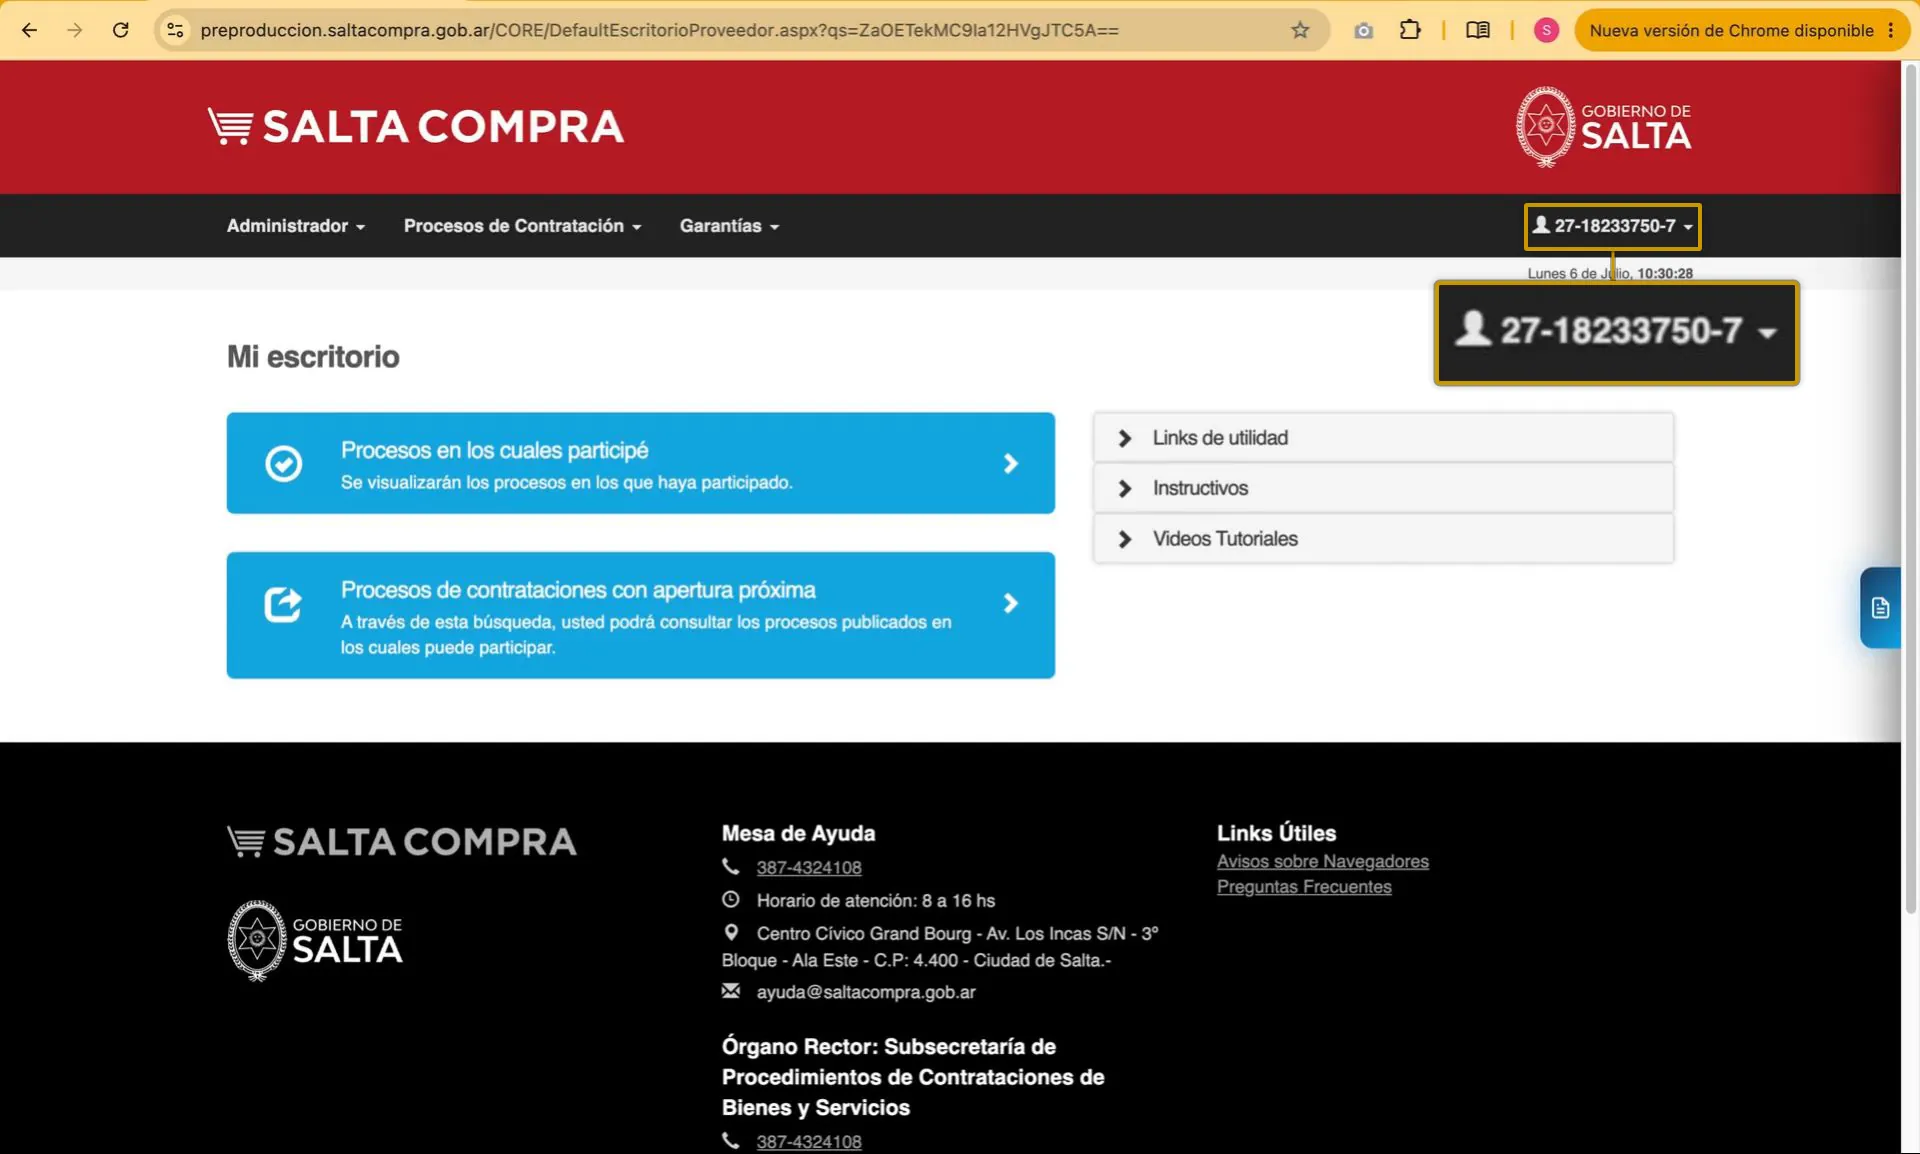The image size is (1920, 1154).
Task: Bookmark this page with the star icon
Action: pos(1300,30)
